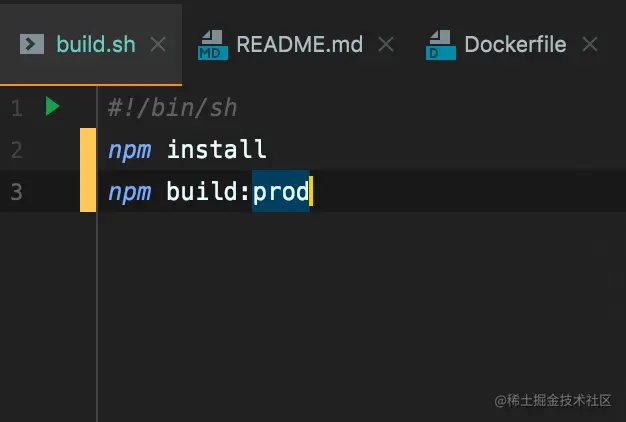
Task: Click line number 1 in gutter
Action: click(x=17, y=108)
